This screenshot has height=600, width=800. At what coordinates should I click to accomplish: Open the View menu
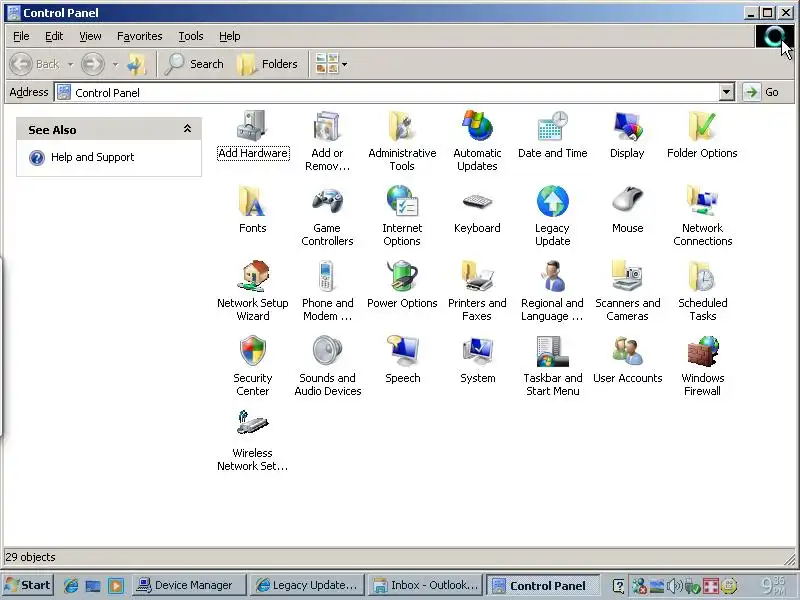[x=90, y=36]
